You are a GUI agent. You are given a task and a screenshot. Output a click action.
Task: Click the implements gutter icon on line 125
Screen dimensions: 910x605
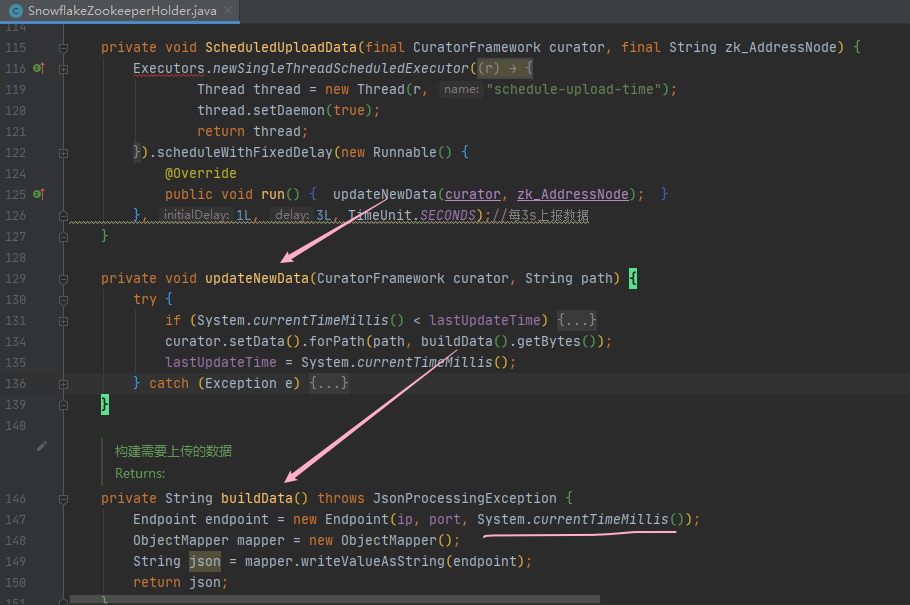point(38,194)
